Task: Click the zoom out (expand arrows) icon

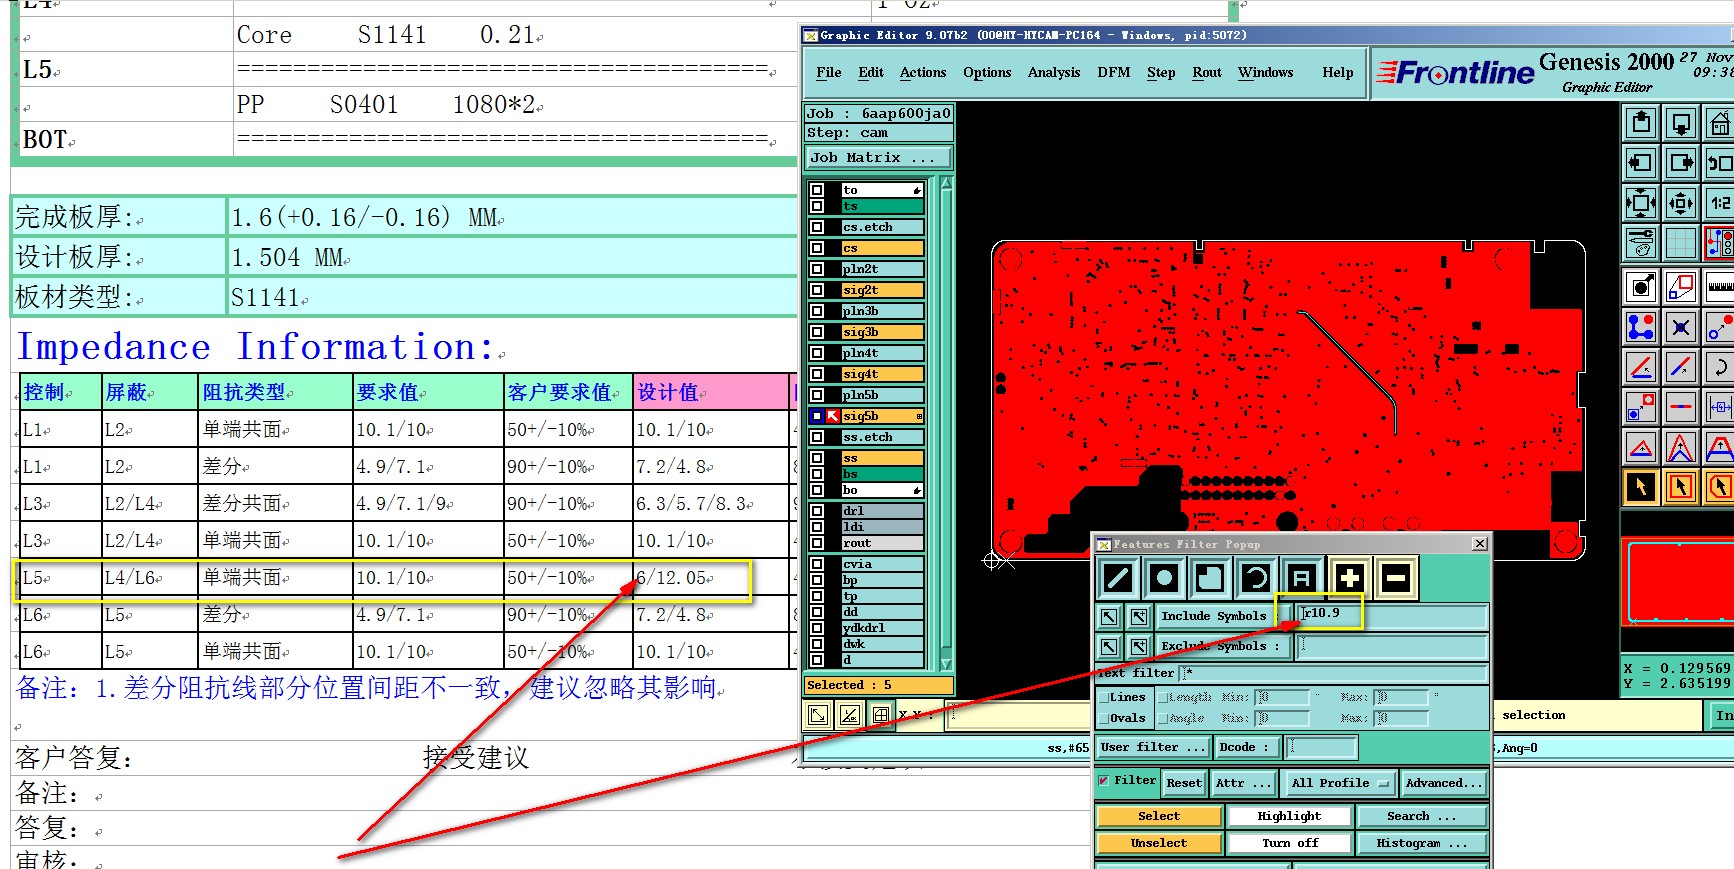Action: 1641,203
